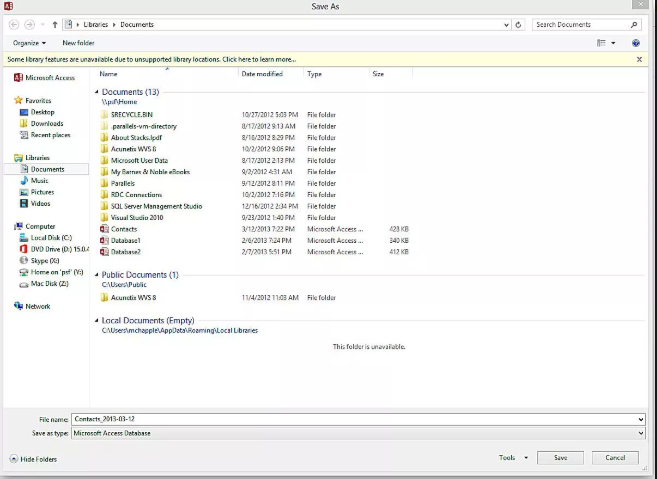This screenshot has height=479, width=657.
Task: Open the Tools dropdown menu
Action: pos(513,458)
